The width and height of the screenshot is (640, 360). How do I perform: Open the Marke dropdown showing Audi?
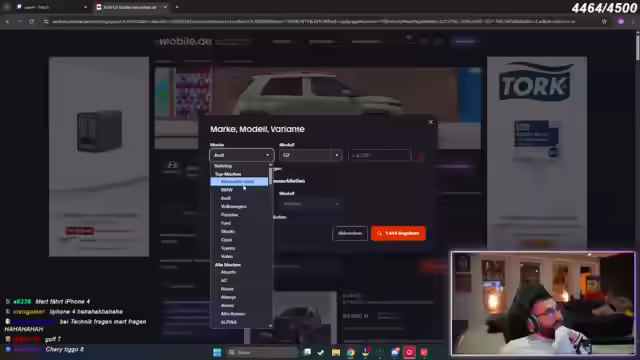pos(241,155)
